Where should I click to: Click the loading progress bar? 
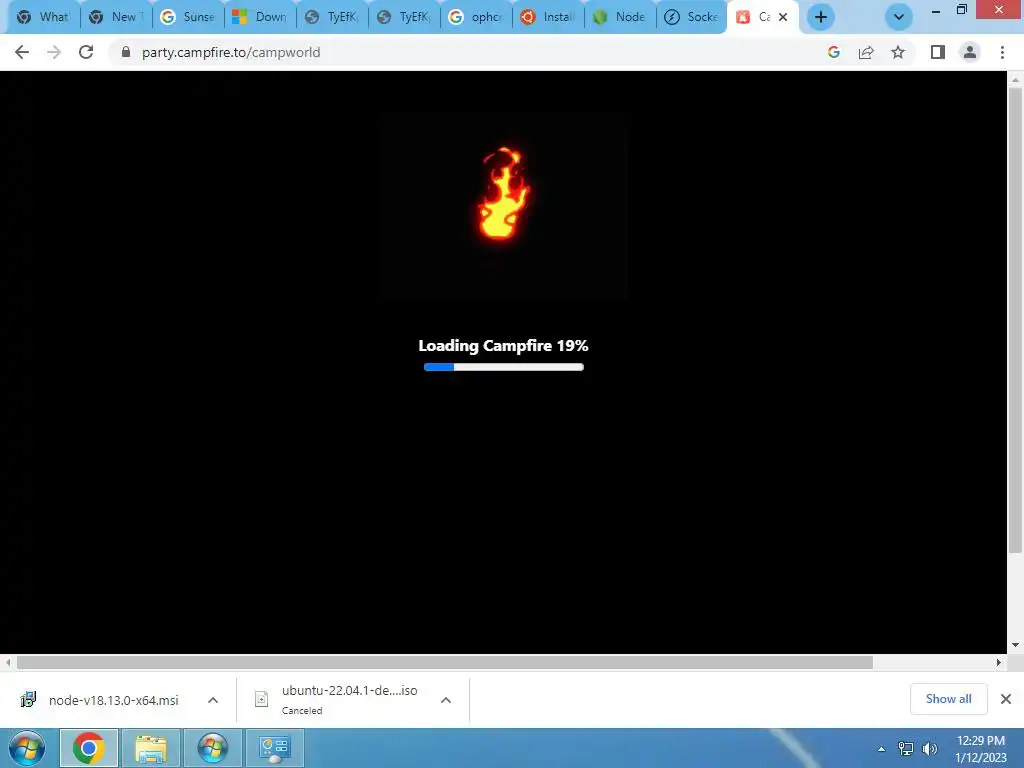coord(504,367)
